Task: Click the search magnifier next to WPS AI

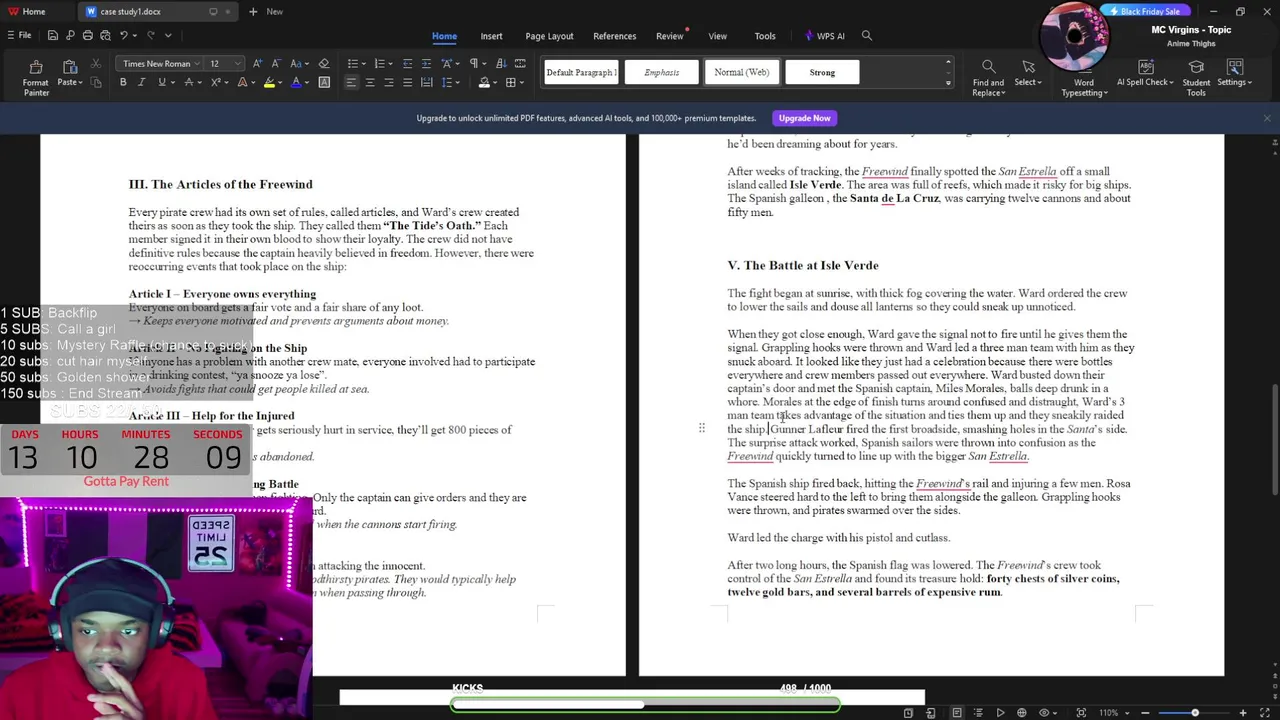Action: [x=867, y=36]
